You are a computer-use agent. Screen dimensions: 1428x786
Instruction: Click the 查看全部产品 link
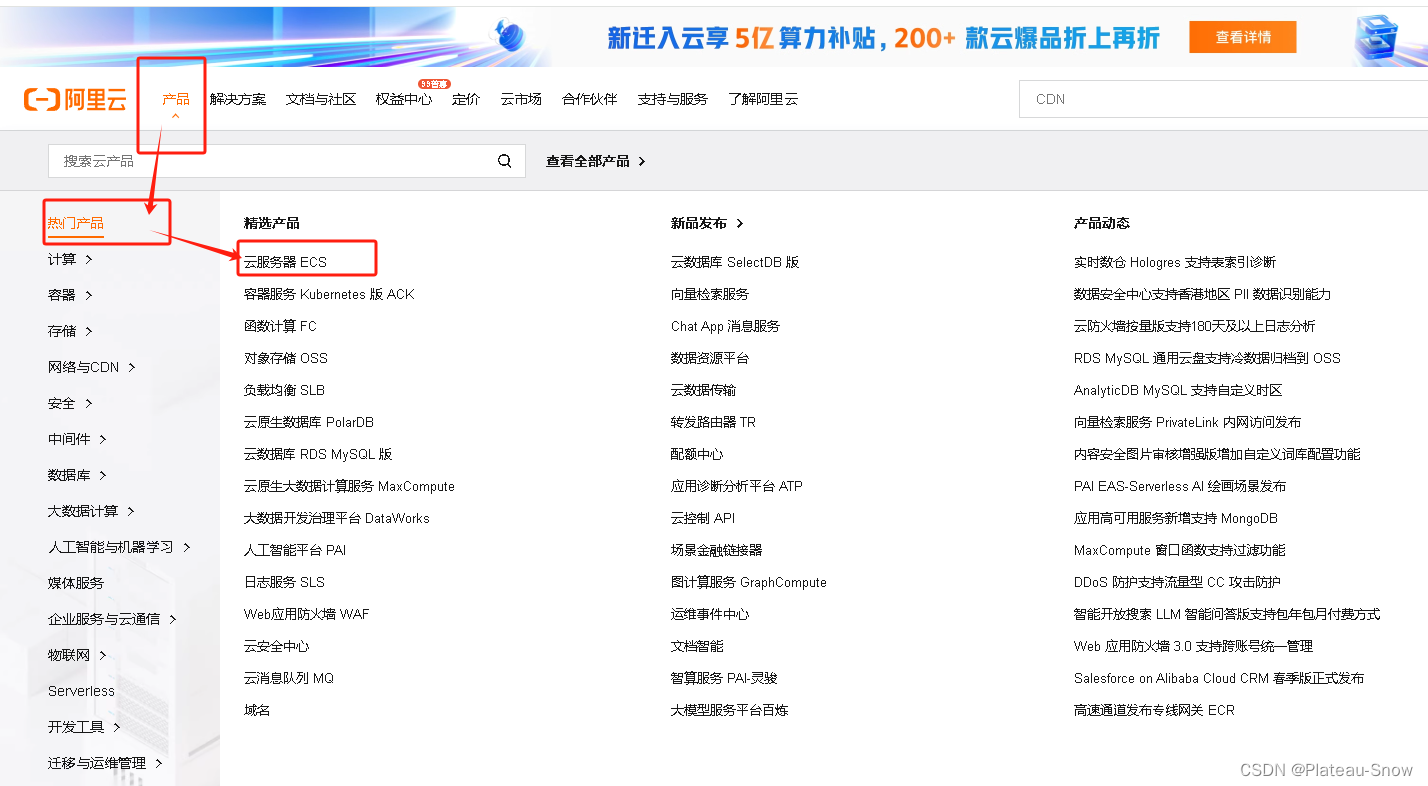pos(596,161)
